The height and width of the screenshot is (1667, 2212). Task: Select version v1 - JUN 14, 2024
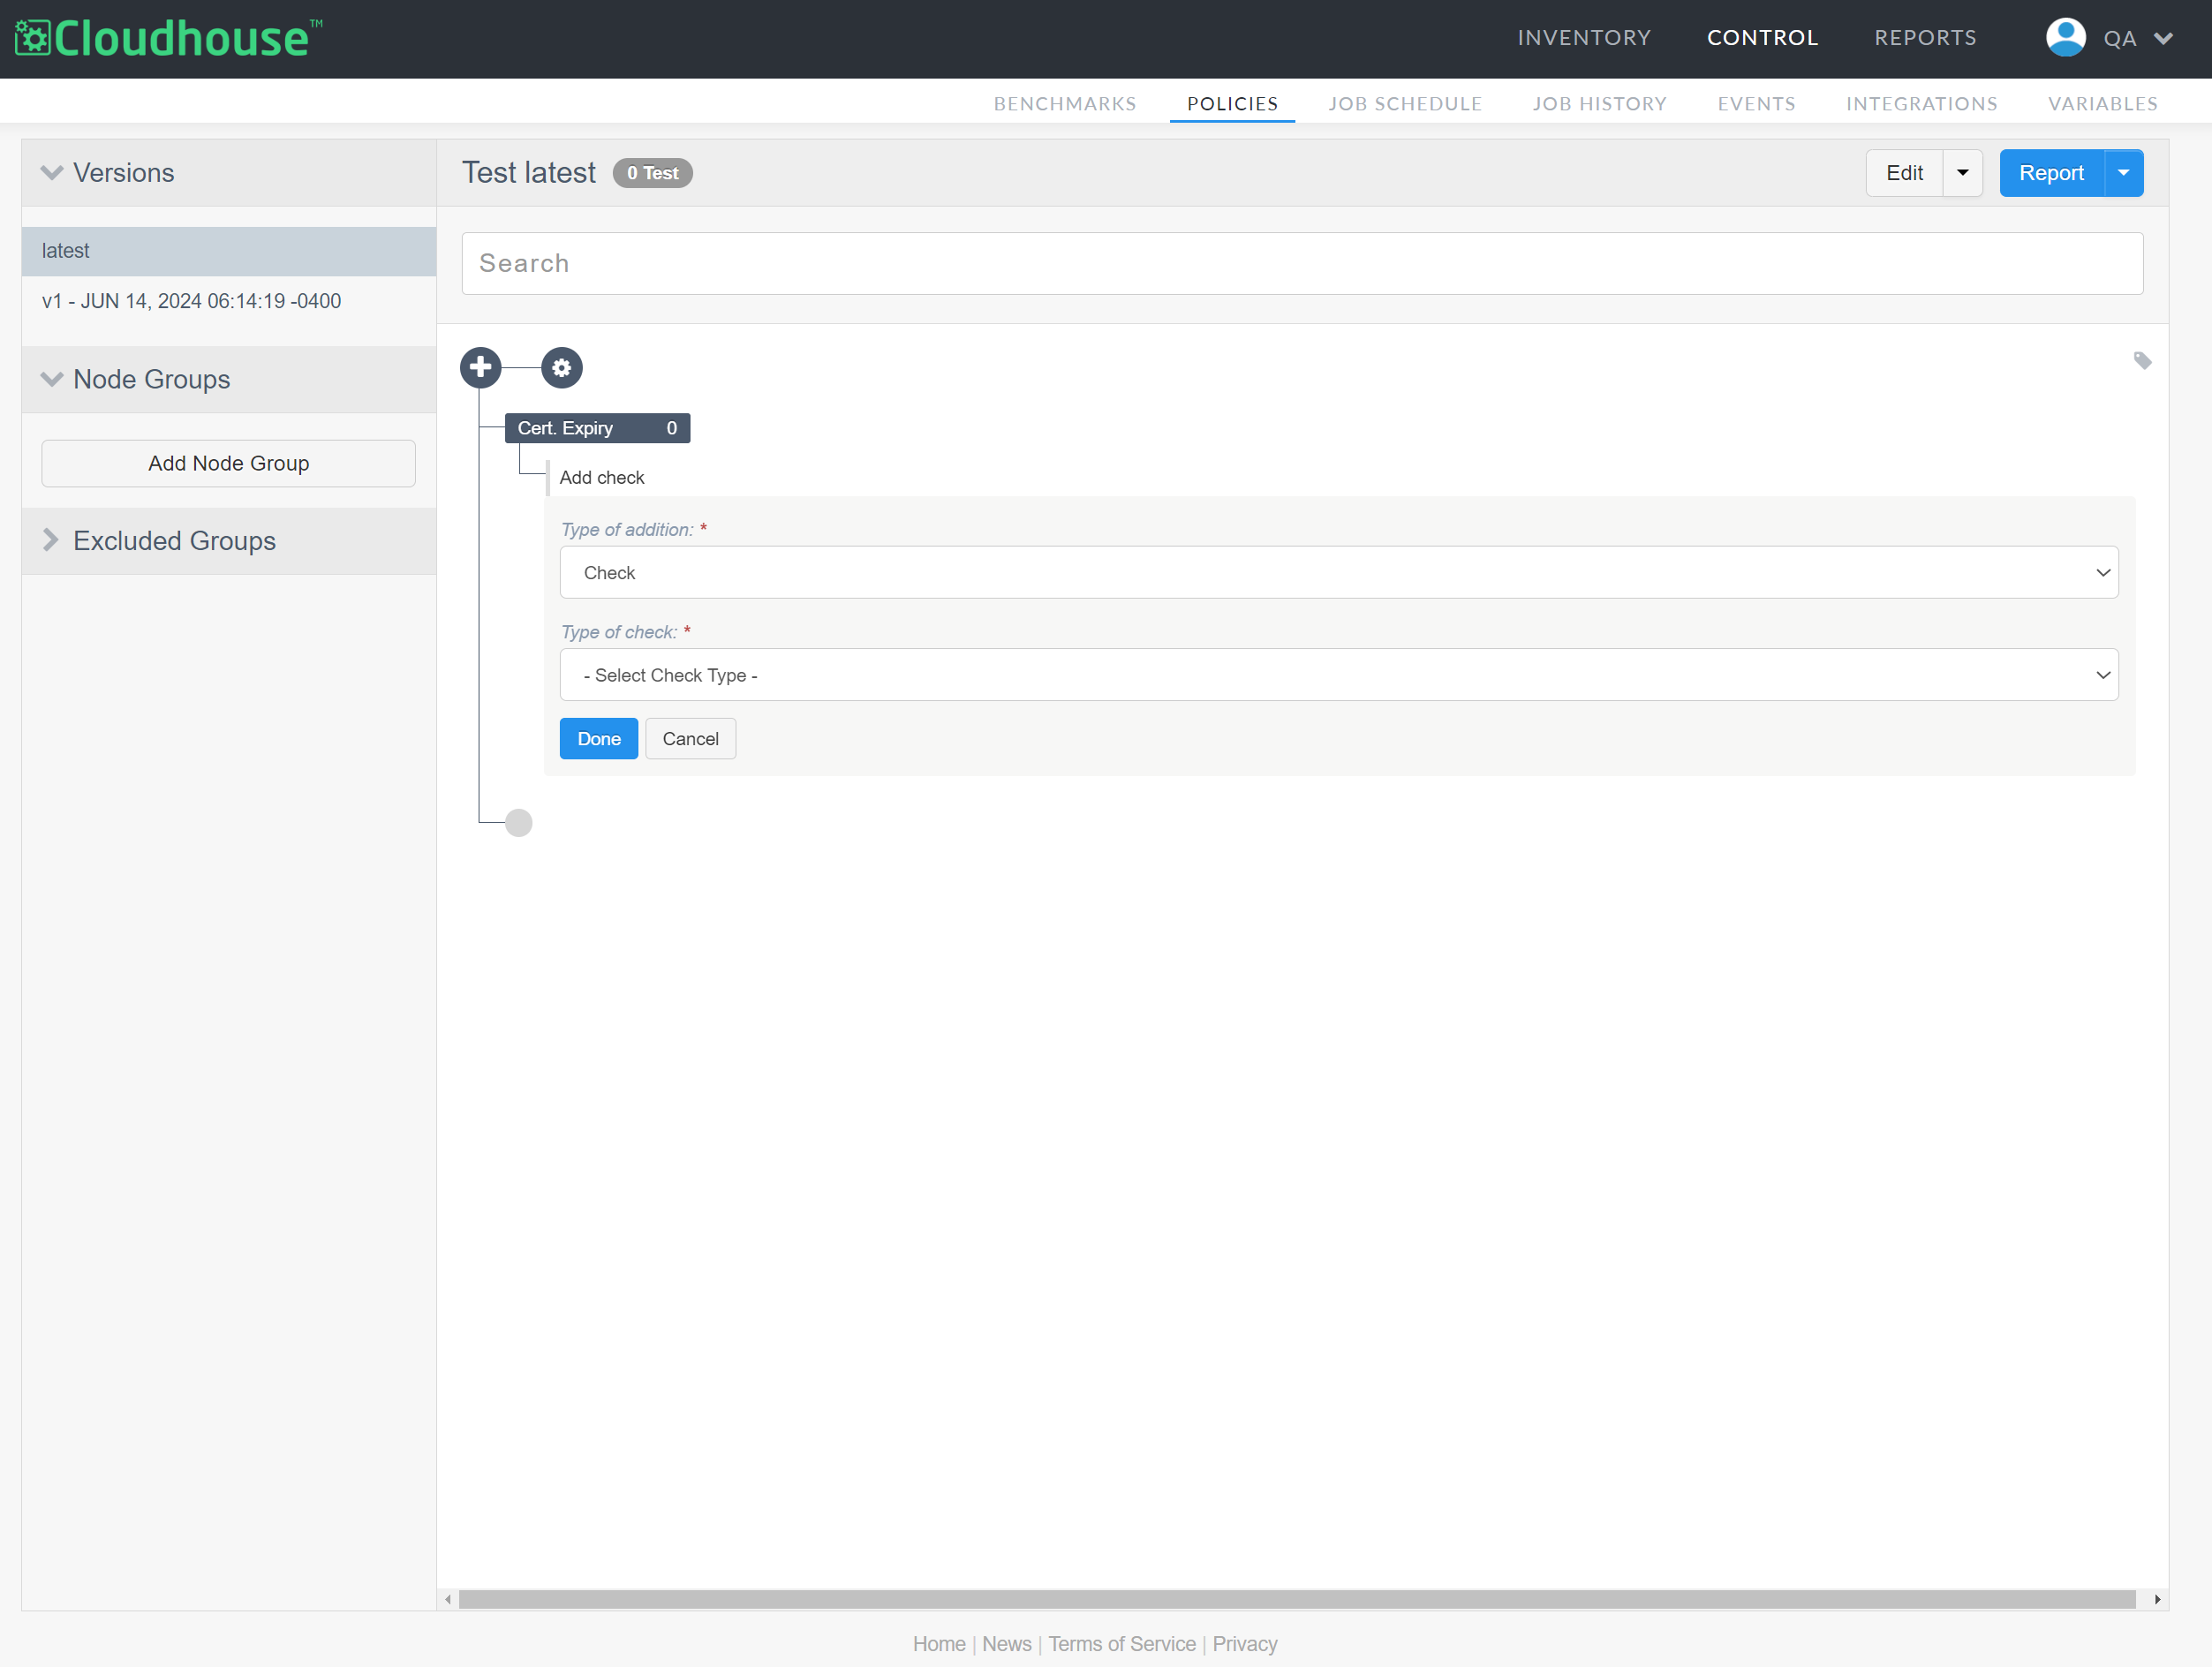click(x=191, y=302)
